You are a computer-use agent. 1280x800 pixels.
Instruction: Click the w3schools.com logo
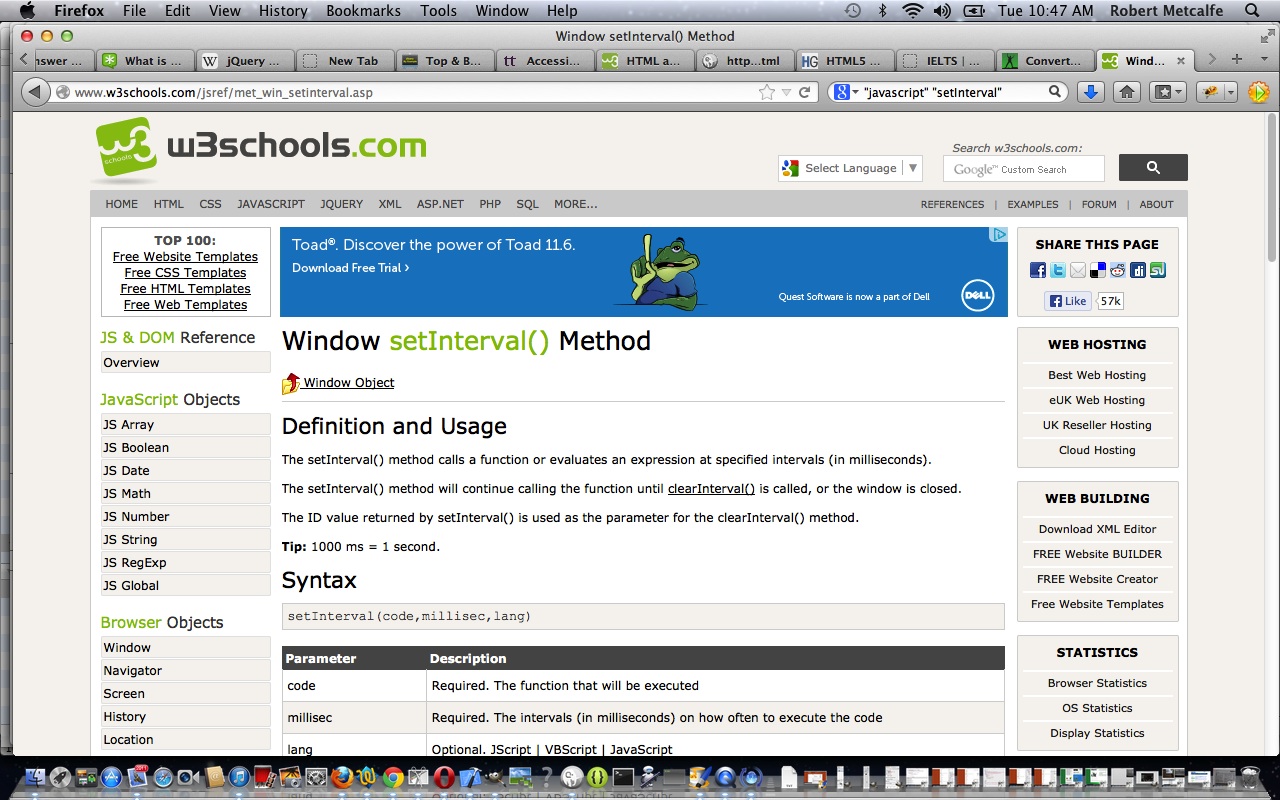click(x=261, y=148)
